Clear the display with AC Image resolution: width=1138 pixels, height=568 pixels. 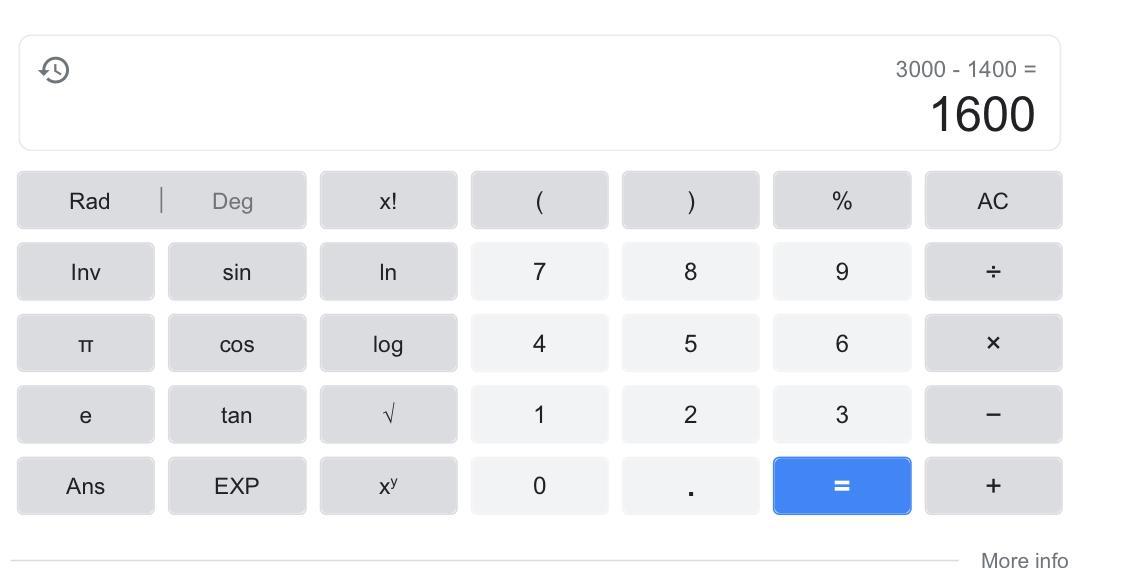click(x=992, y=201)
